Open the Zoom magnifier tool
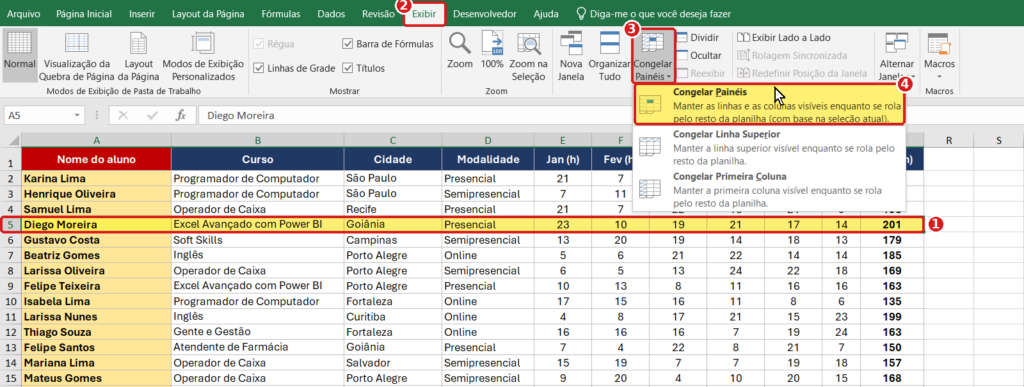 tap(460, 42)
